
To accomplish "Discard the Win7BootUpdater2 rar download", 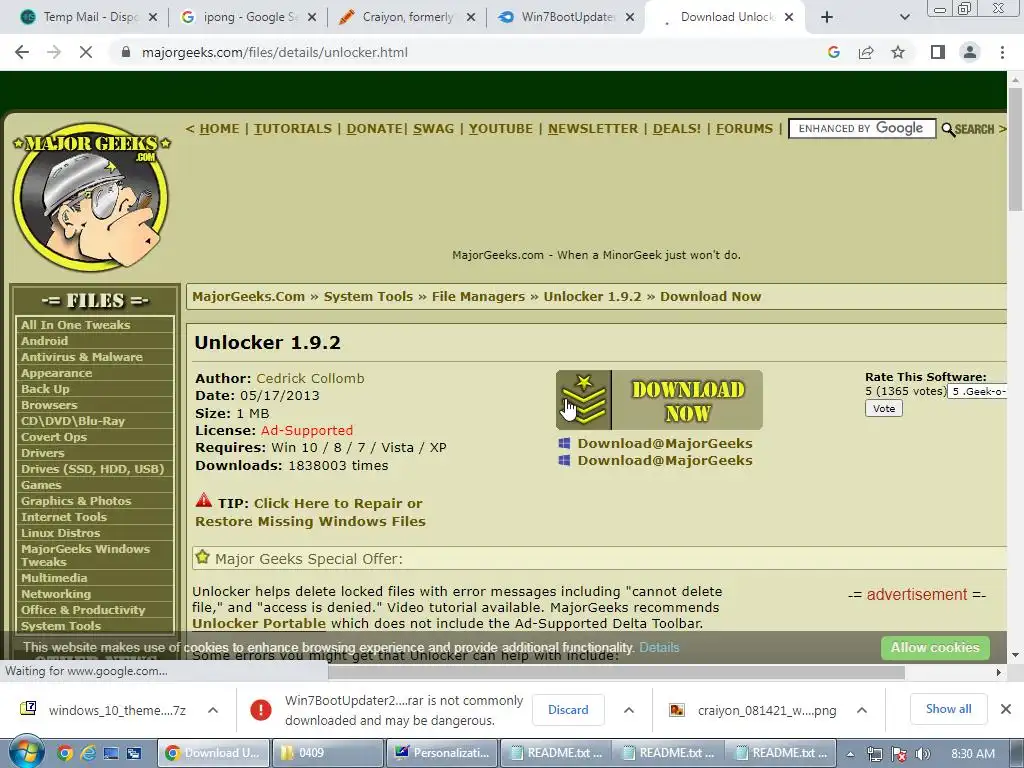I will point(568,710).
